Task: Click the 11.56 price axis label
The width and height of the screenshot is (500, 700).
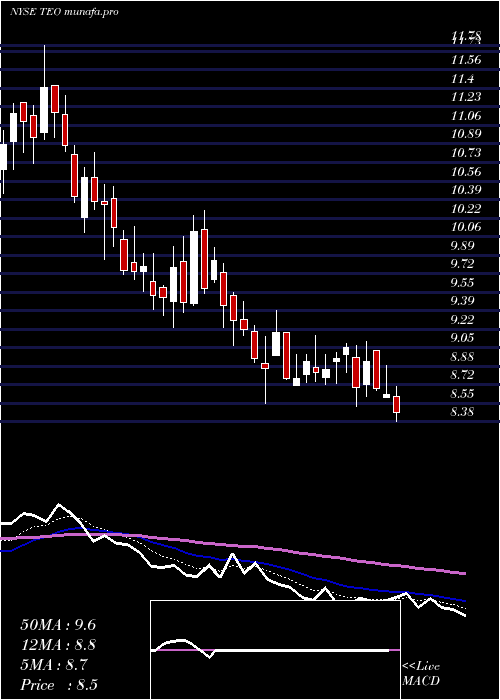Action: [466, 61]
